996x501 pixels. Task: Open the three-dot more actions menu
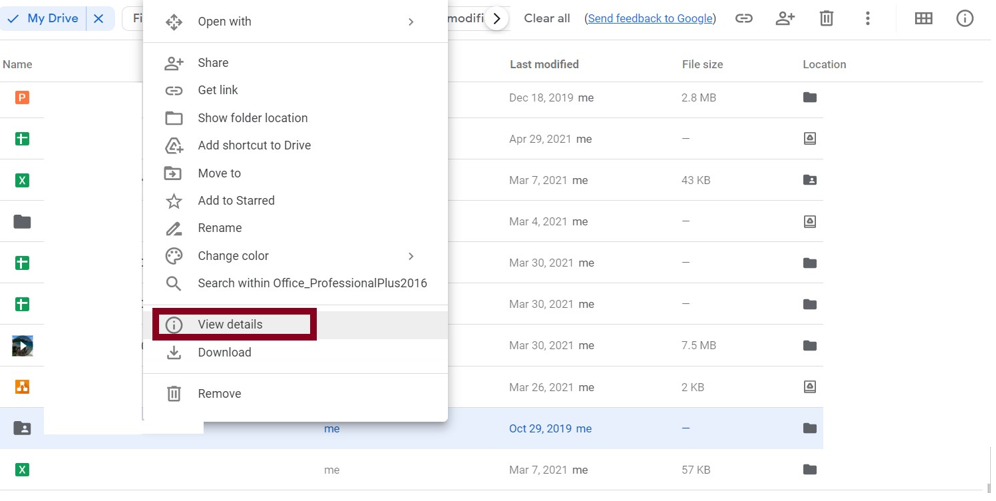tap(867, 18)
